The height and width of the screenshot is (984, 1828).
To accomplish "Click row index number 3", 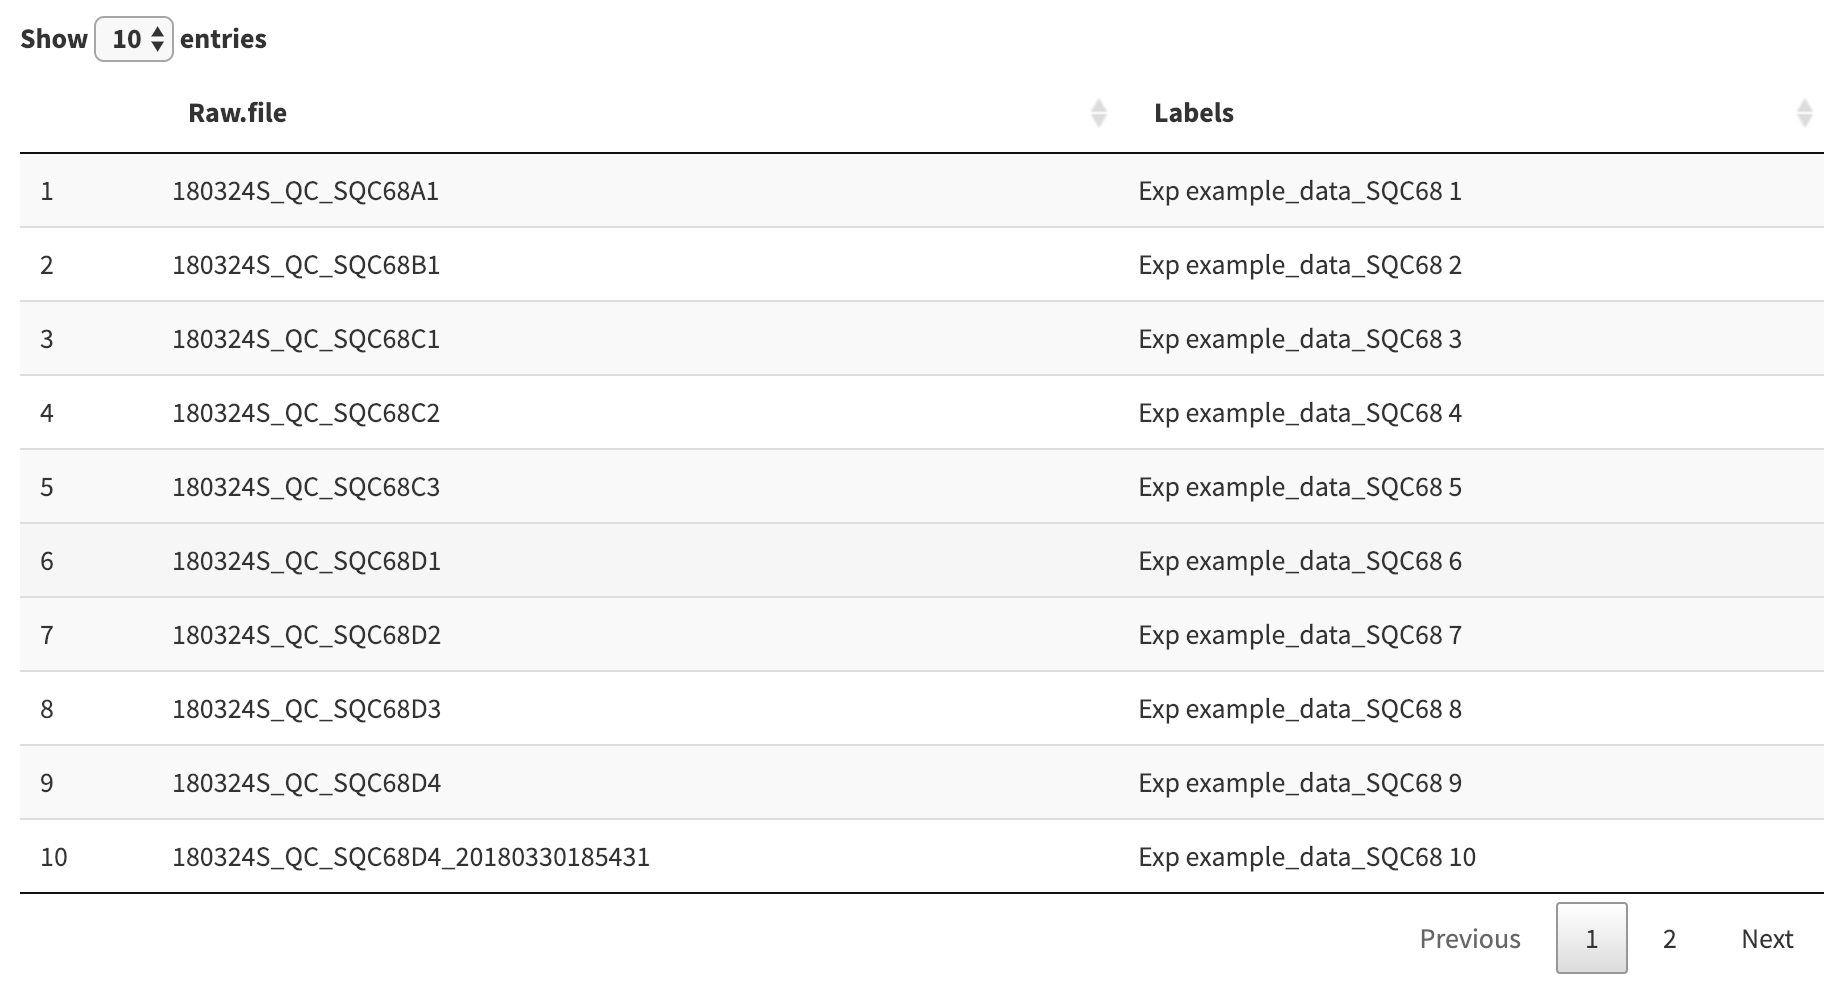I will (47, 339).
